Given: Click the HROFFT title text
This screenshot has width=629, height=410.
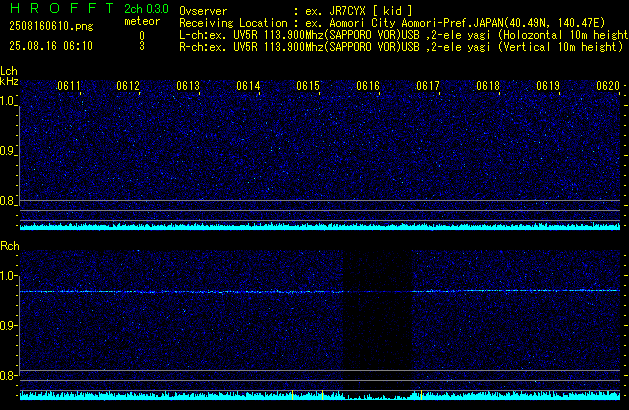Looking at the screenshot, I should (62, 8).
